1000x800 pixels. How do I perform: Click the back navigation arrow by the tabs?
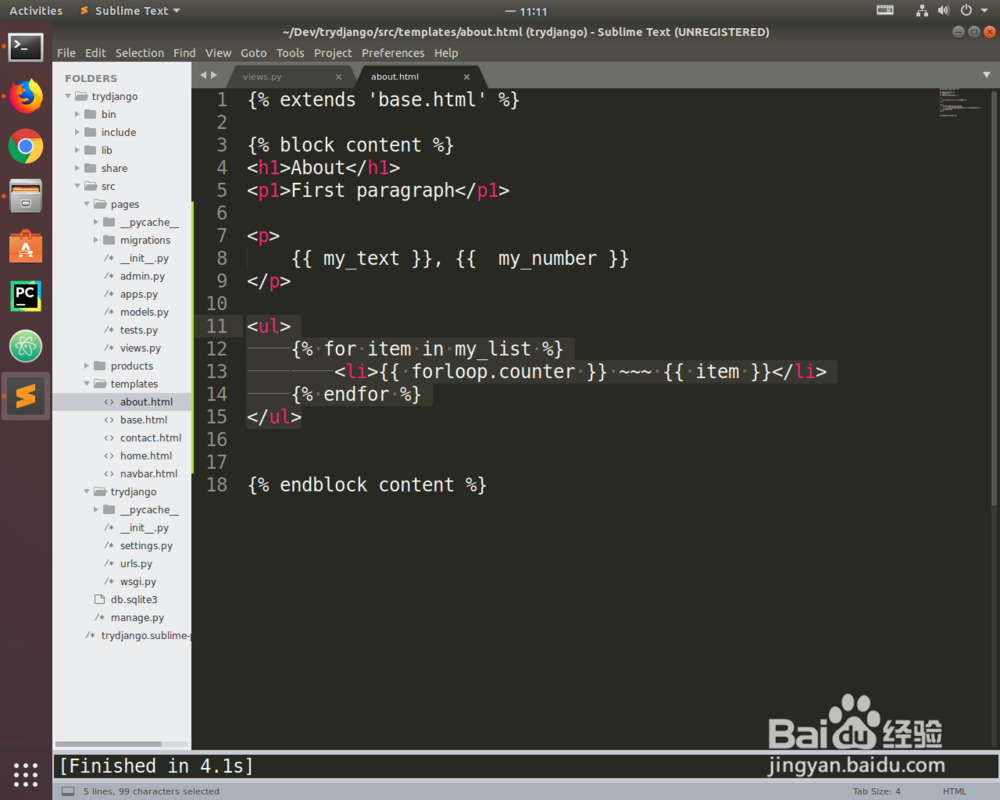(203, 75)
